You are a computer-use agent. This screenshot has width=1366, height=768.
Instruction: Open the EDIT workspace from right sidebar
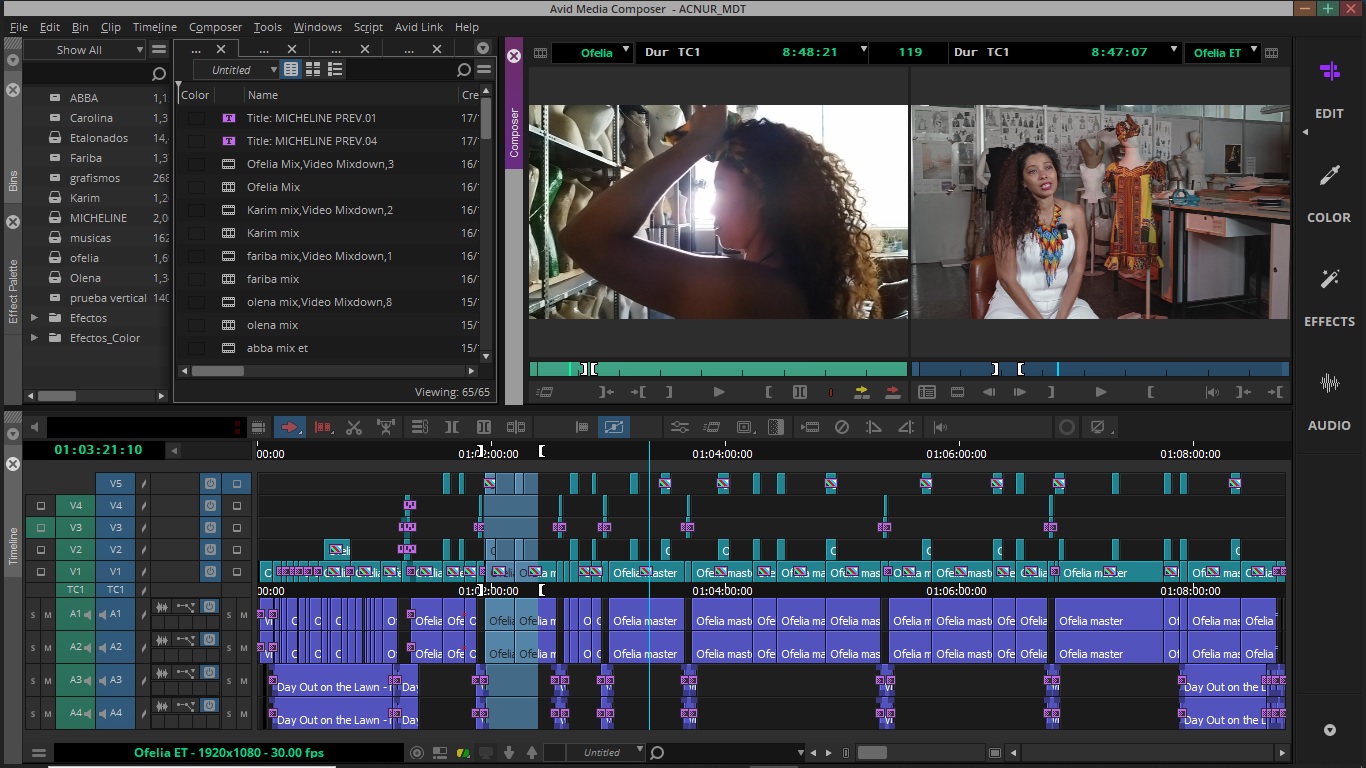[1329, 90]
